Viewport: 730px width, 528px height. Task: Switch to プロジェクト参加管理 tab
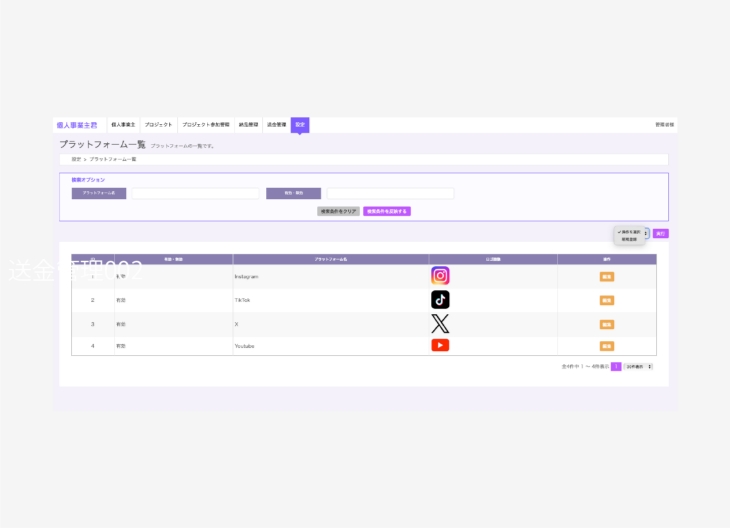coord(206,125)
